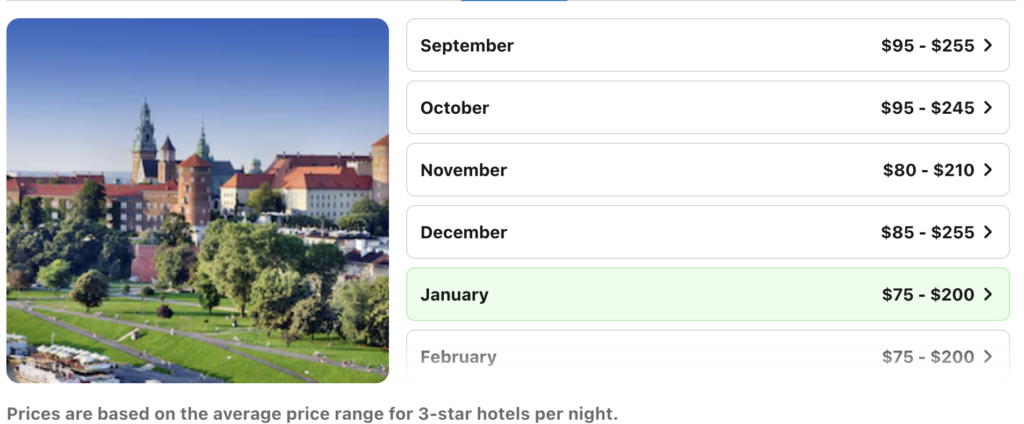Click the chevron arrow in the October row

point(988,108)
